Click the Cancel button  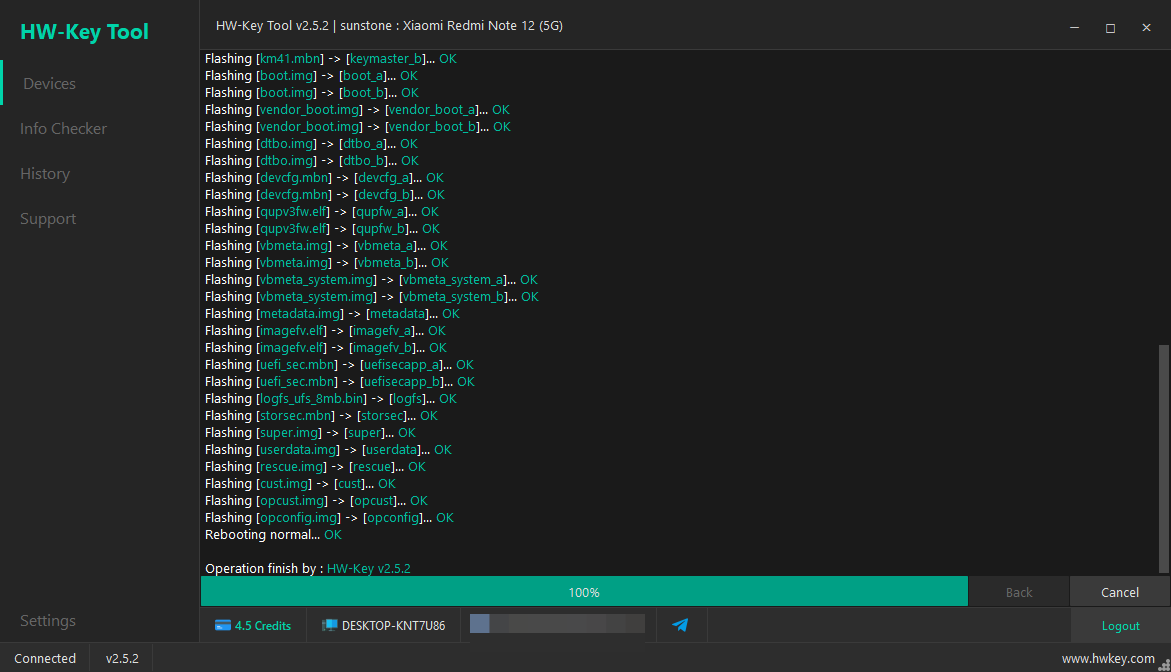(x=1119, y=592)
